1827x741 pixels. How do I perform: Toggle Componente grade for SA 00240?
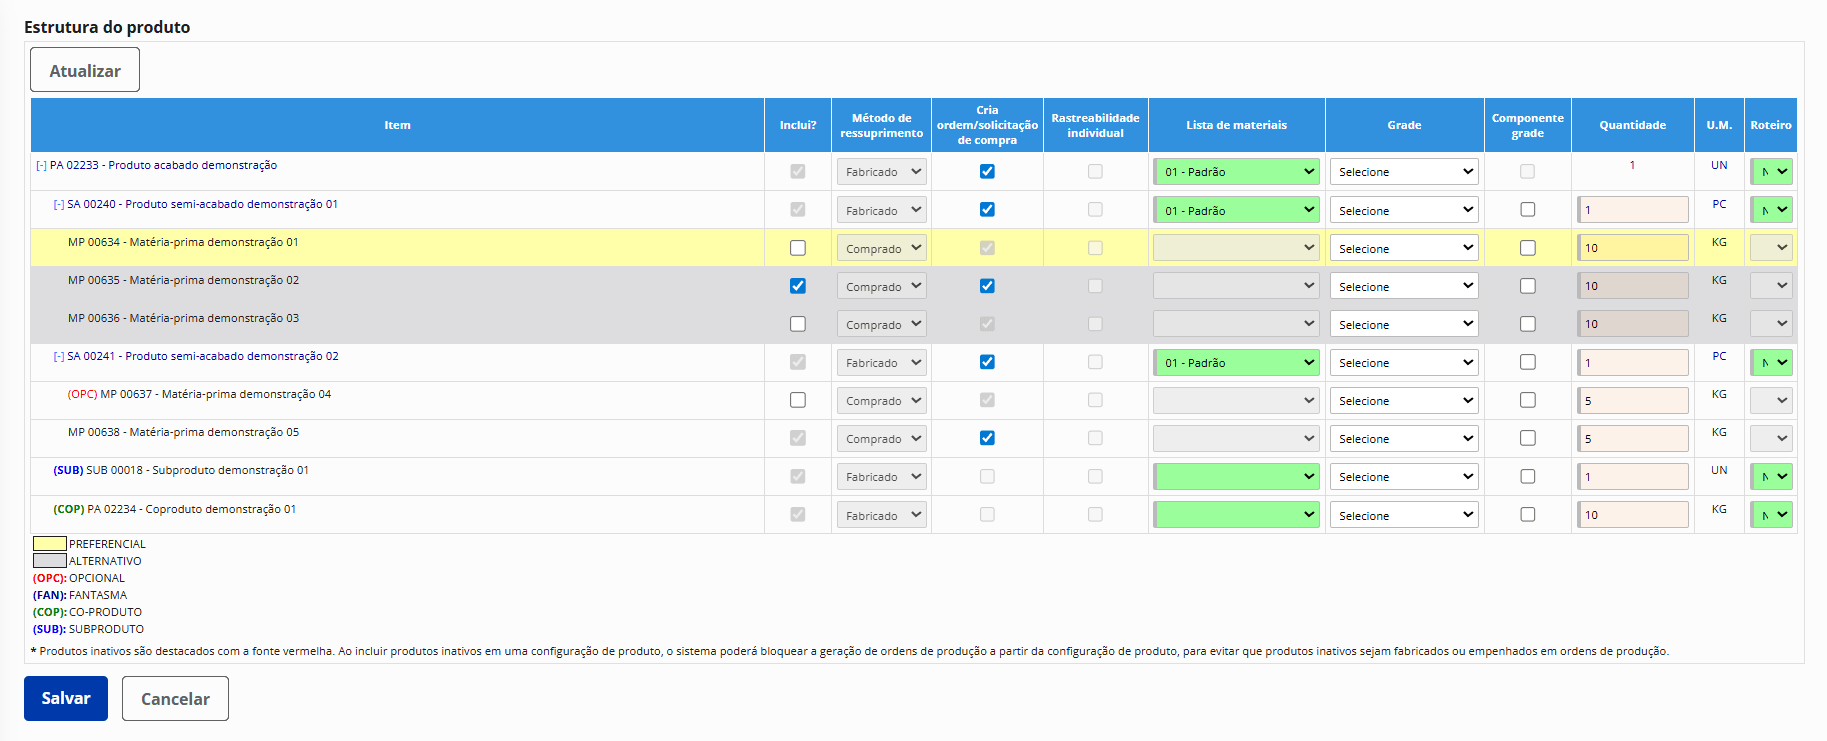[1527, 210]
